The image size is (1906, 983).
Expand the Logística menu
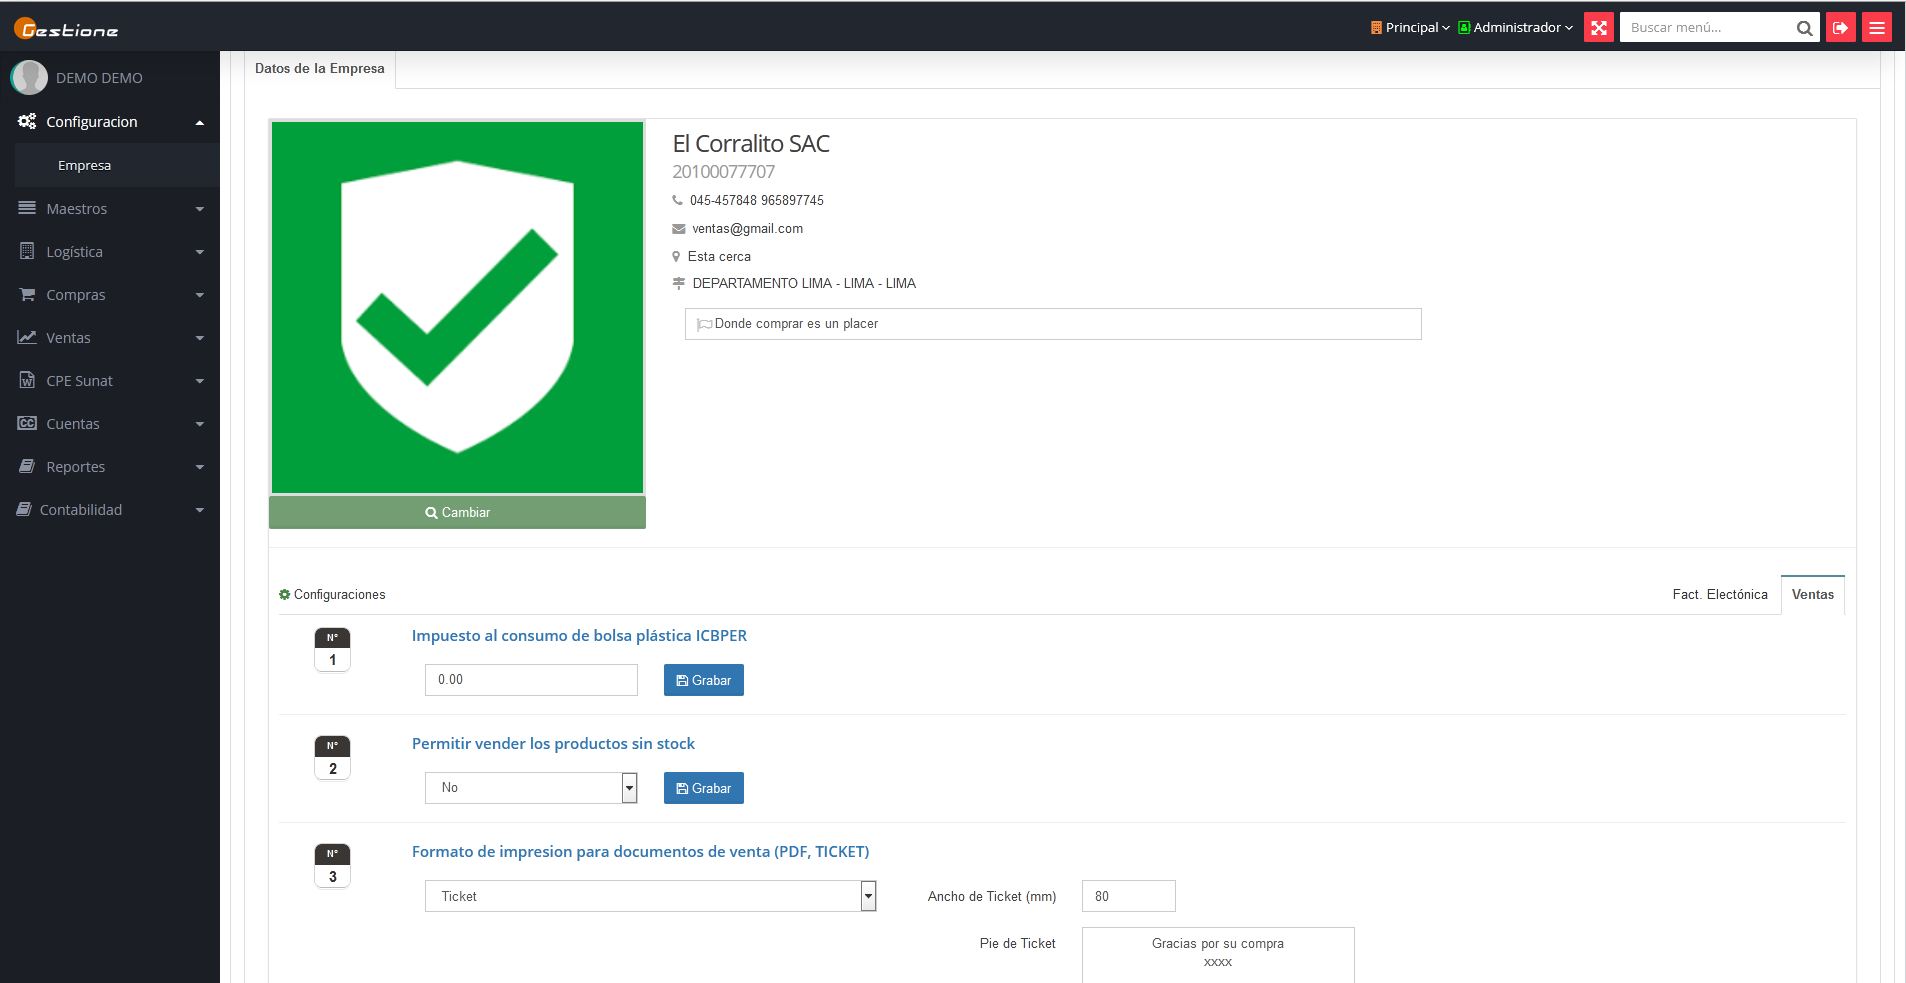pos(200,252)
